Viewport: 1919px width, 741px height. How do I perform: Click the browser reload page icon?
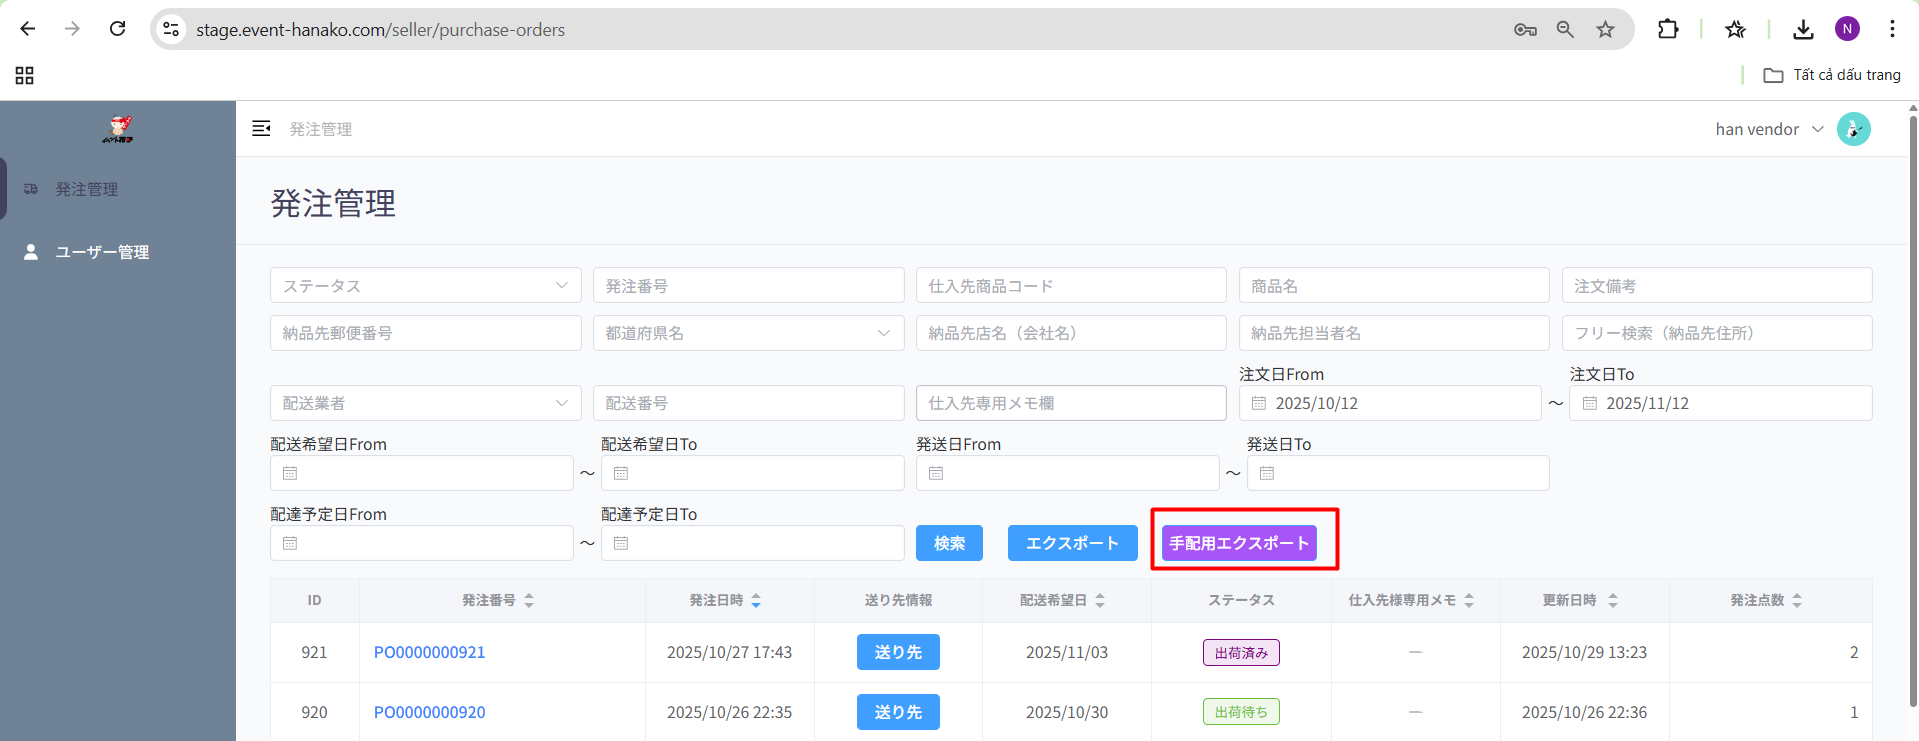click(118, 29)
